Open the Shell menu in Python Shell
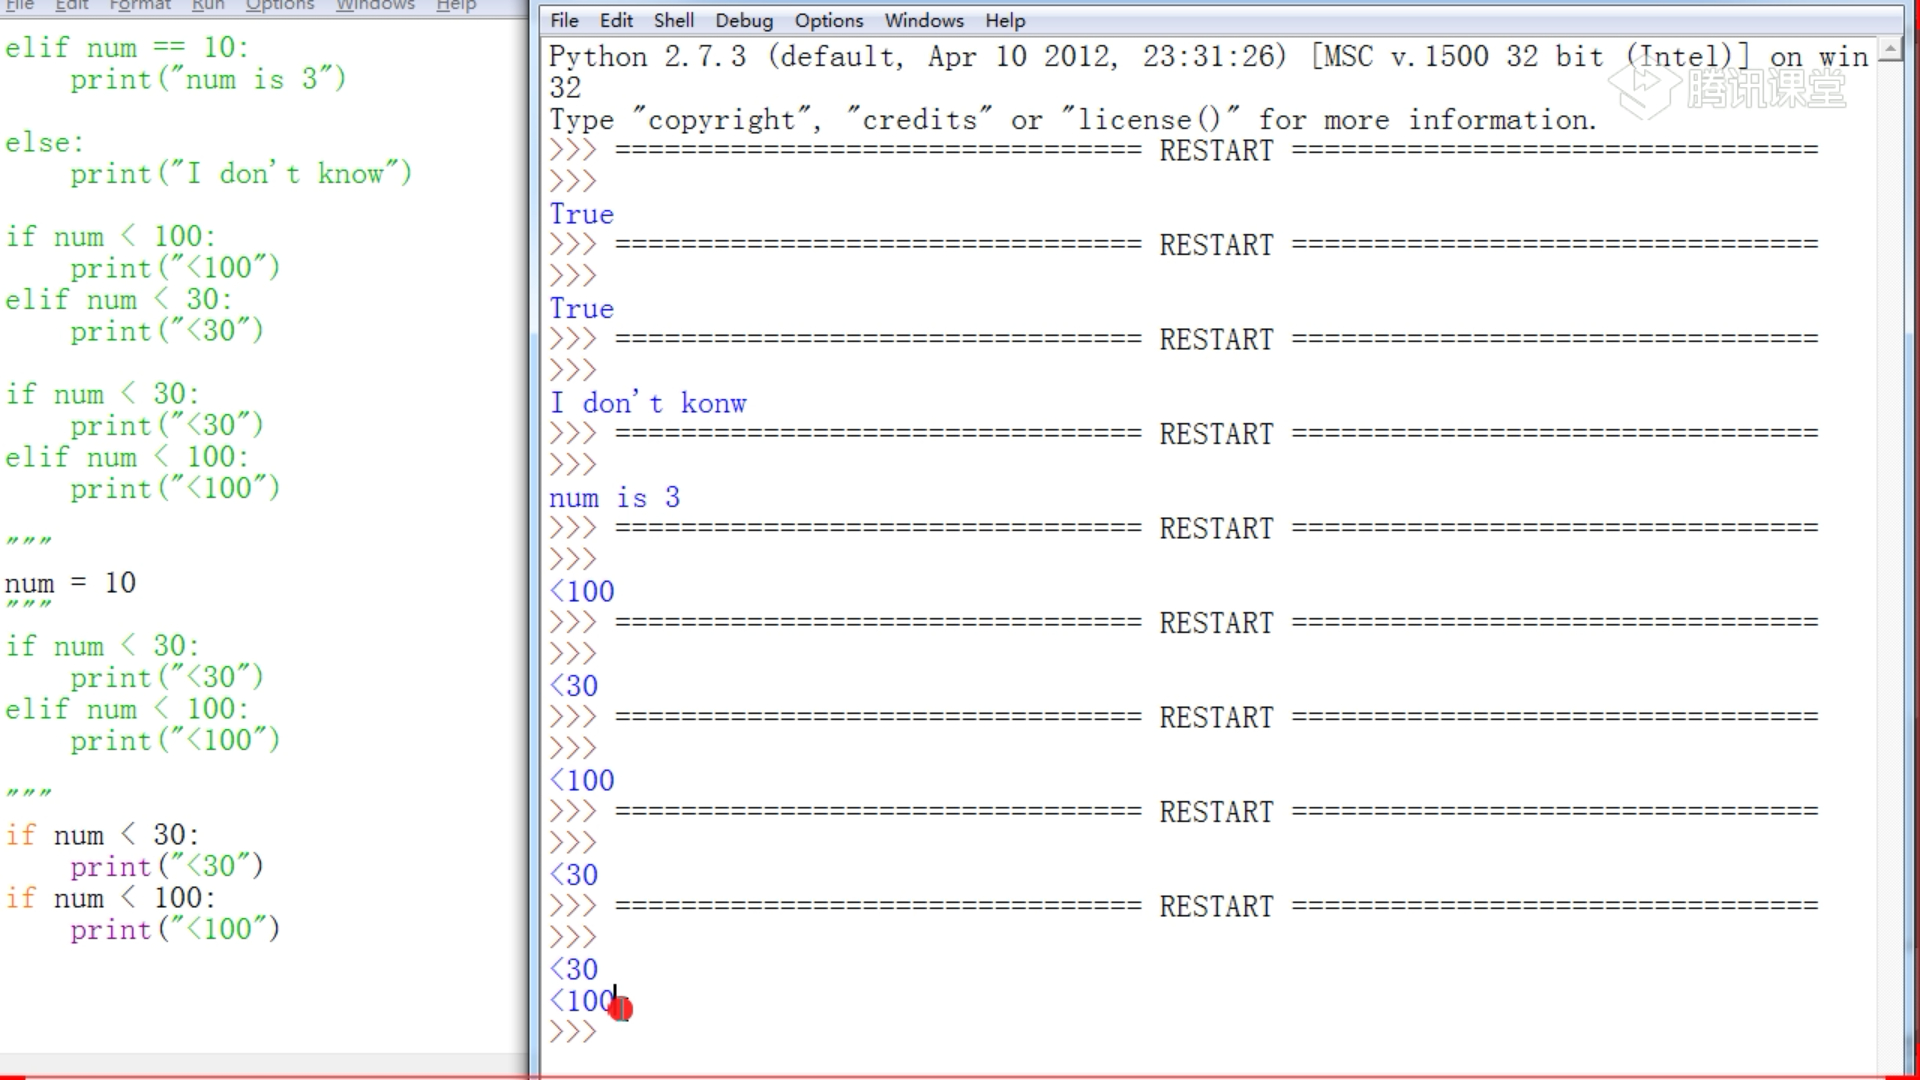The image size is (1920, 1080). click(673, 20)
